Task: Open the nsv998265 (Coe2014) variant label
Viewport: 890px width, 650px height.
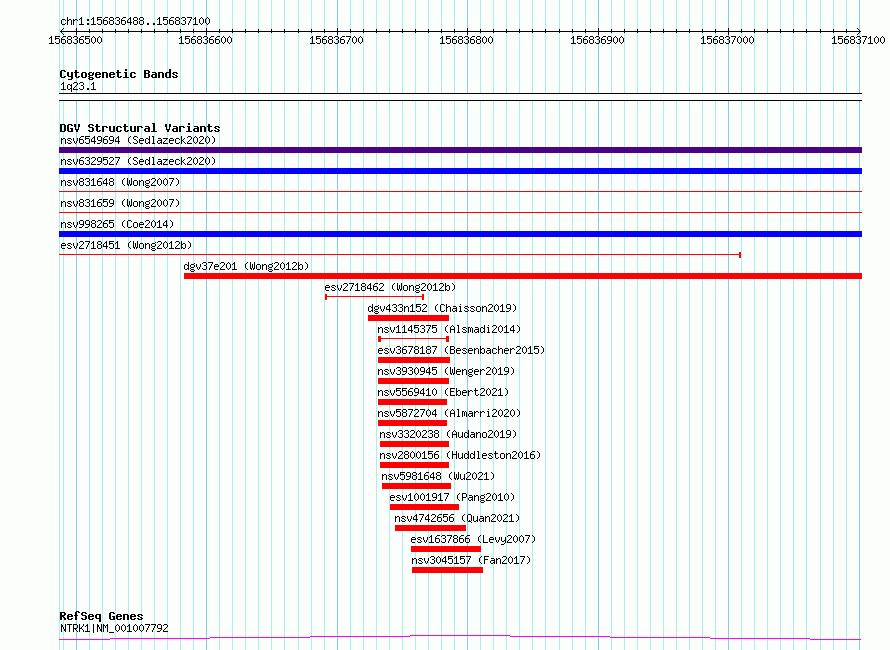Action: 117,224
